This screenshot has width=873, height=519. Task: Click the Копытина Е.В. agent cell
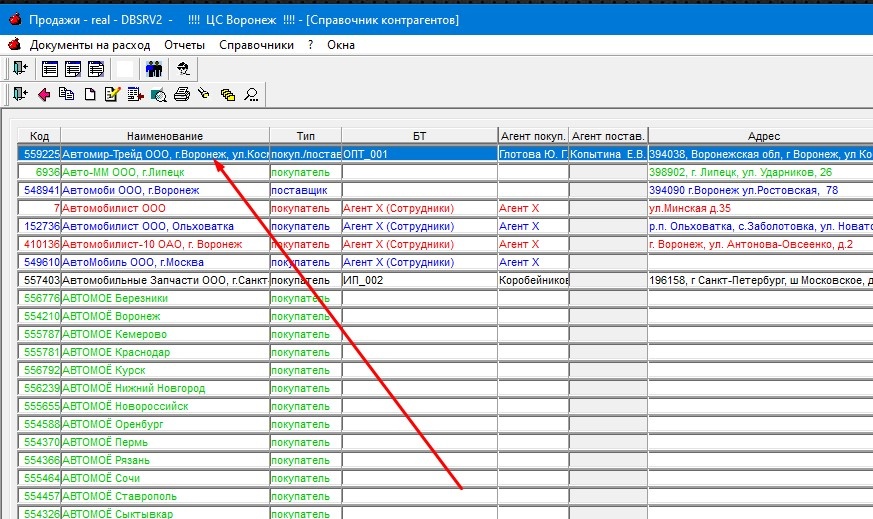point(608,154)
